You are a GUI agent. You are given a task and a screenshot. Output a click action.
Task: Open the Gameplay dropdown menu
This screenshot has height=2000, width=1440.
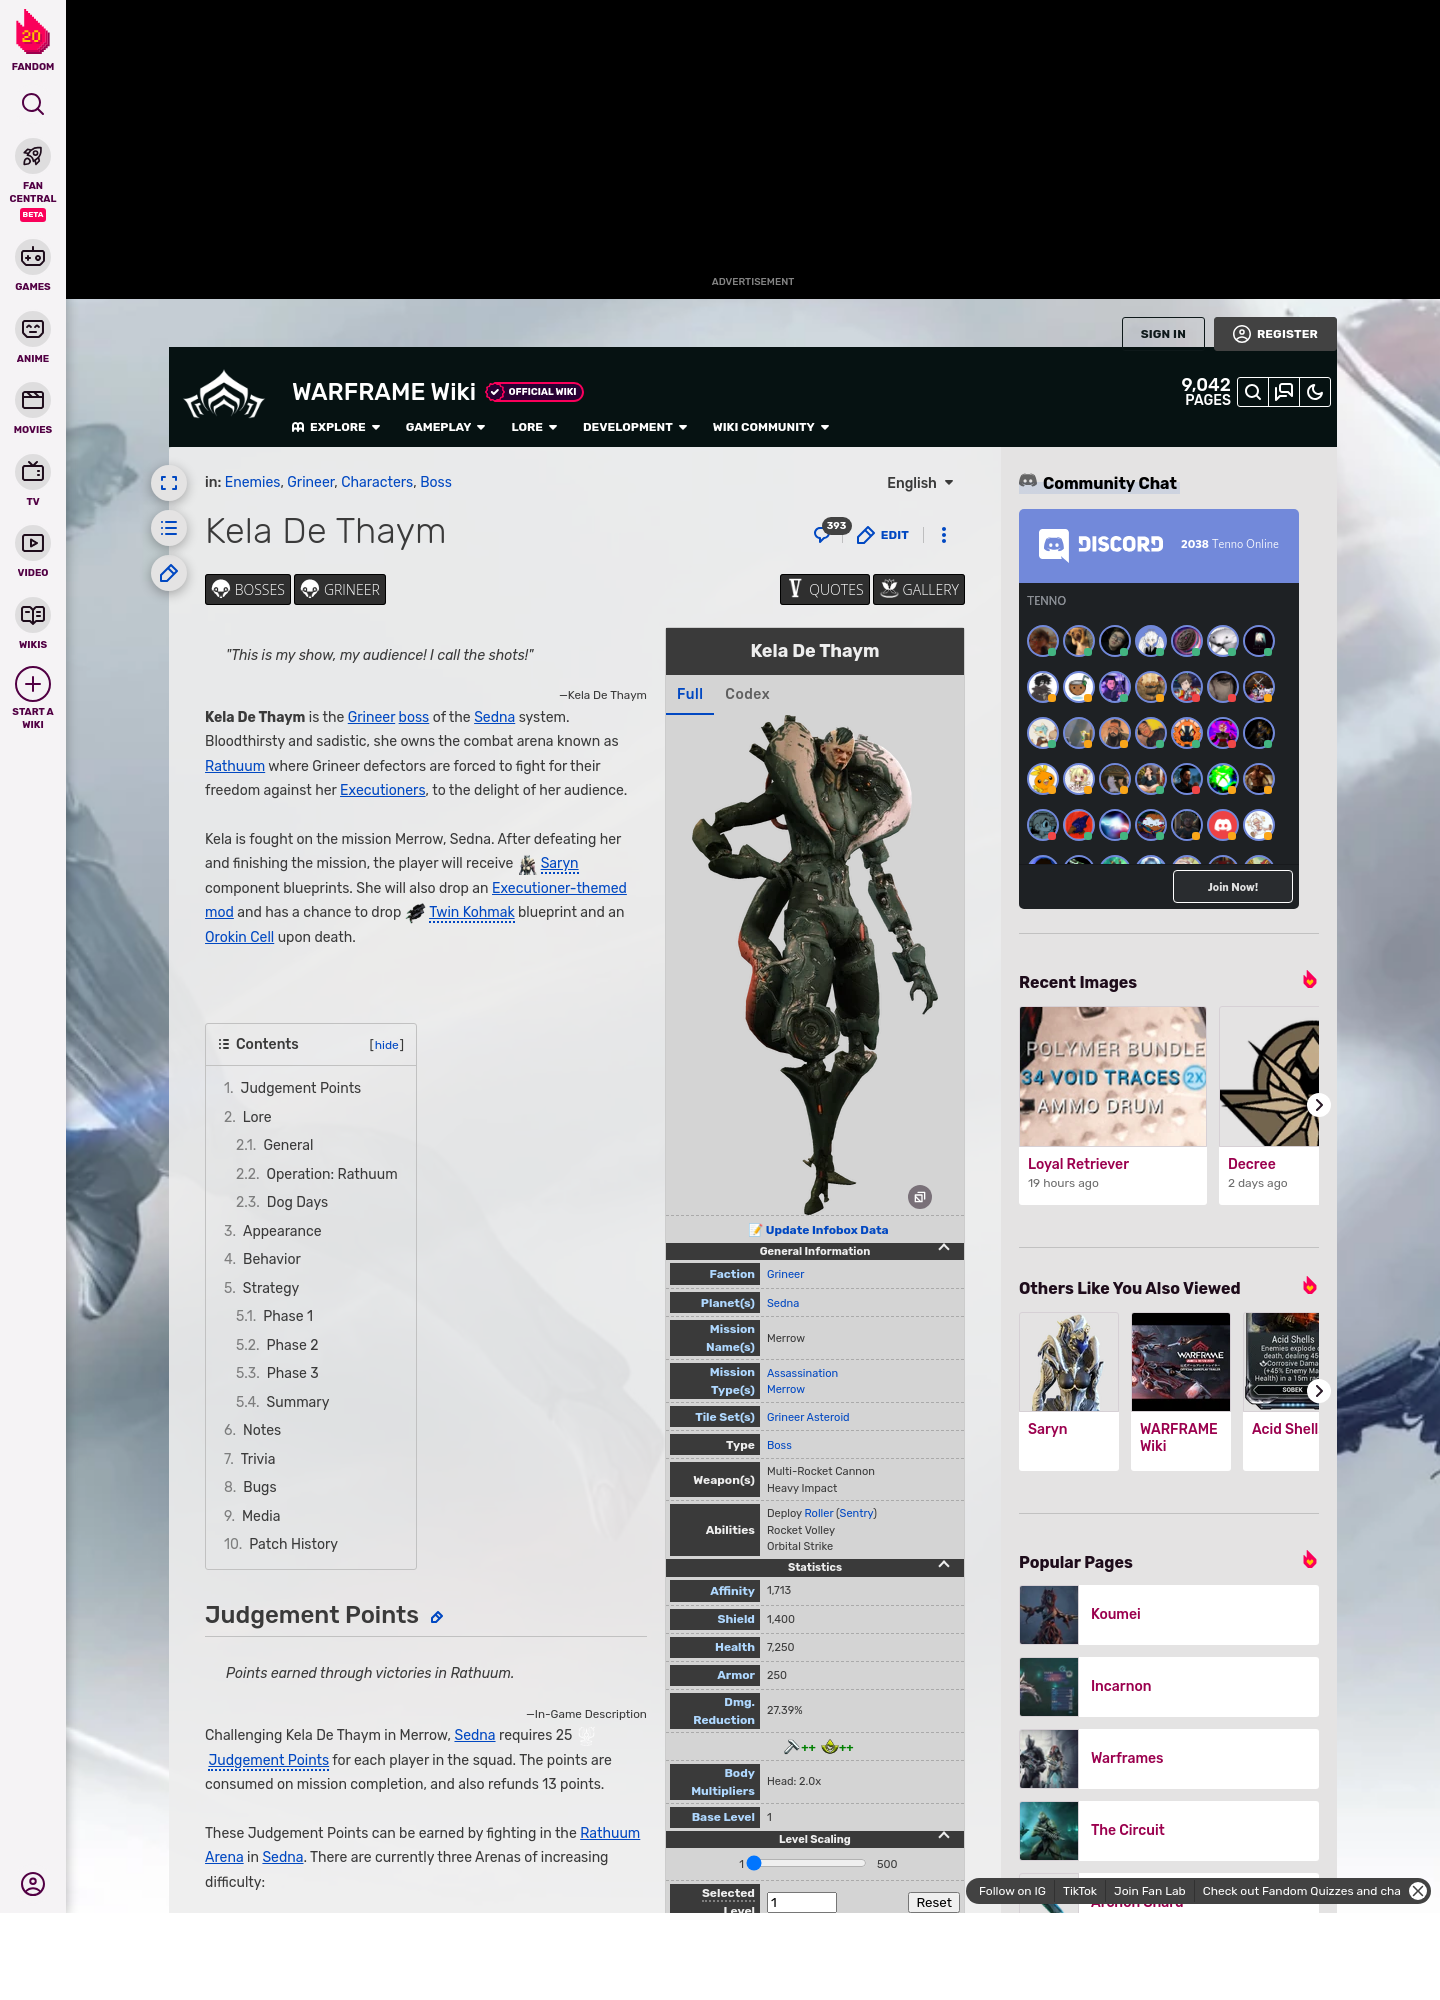[445, 427]
